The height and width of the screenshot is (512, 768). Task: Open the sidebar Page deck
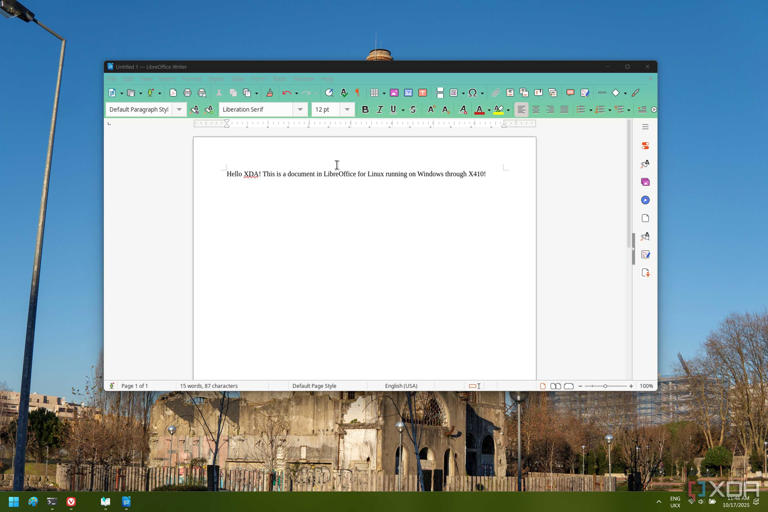point(645,218)
